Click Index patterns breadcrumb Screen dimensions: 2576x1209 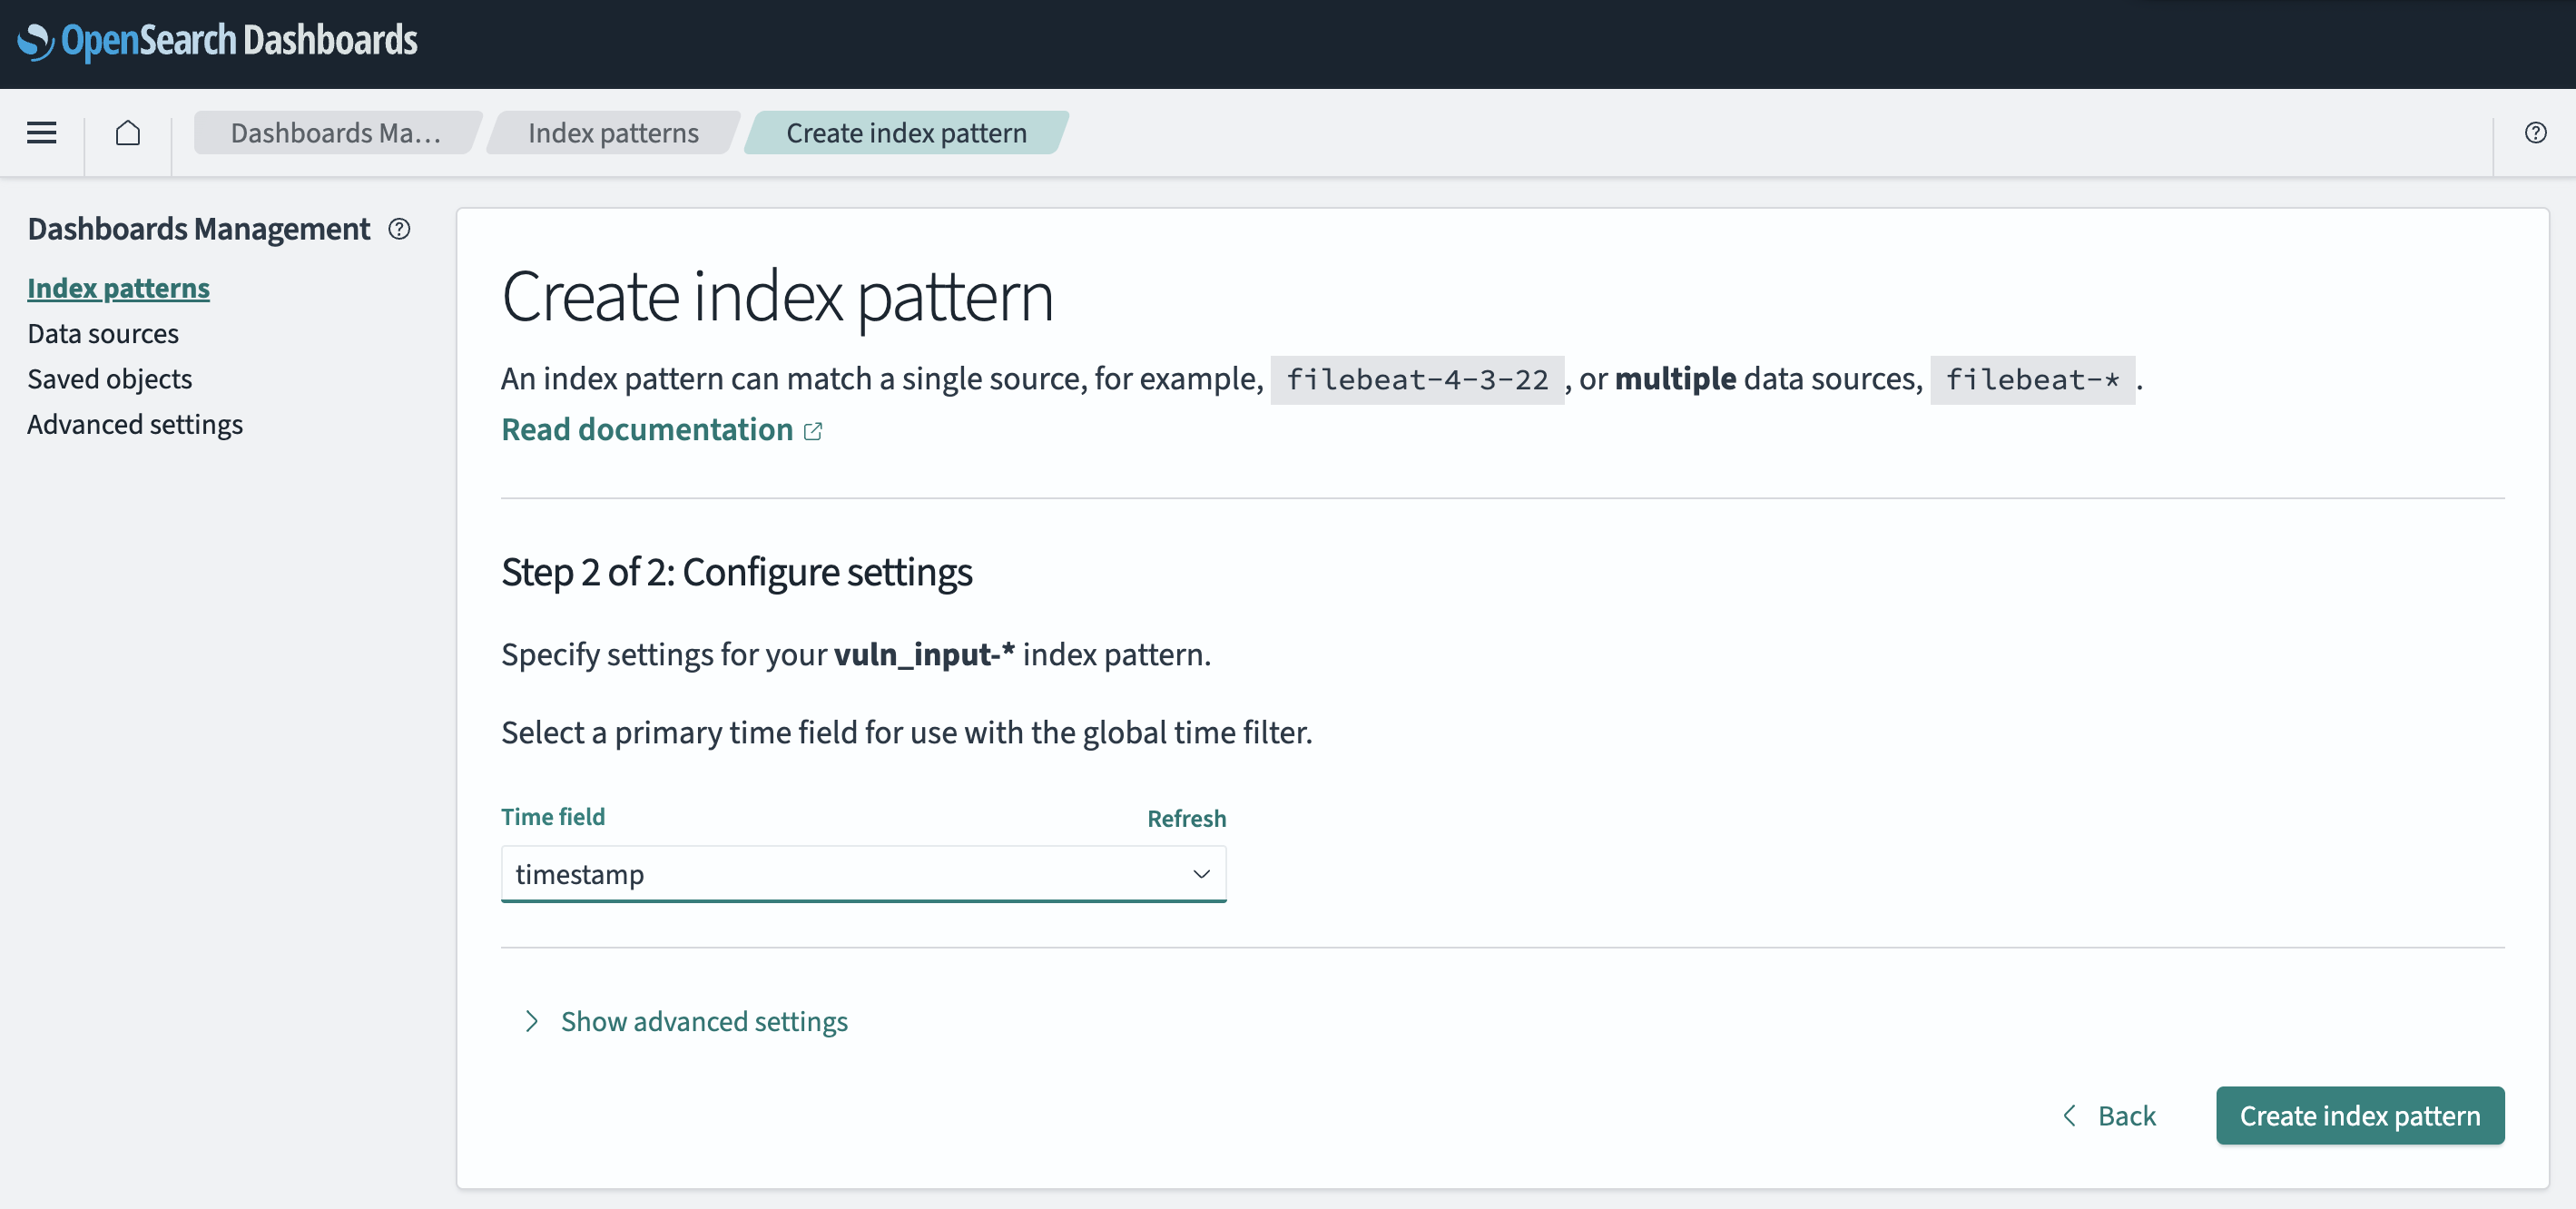613,133
